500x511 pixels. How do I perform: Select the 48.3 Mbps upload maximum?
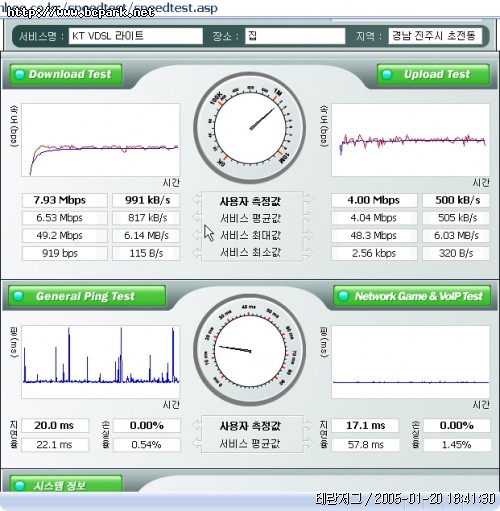[374, 236]
